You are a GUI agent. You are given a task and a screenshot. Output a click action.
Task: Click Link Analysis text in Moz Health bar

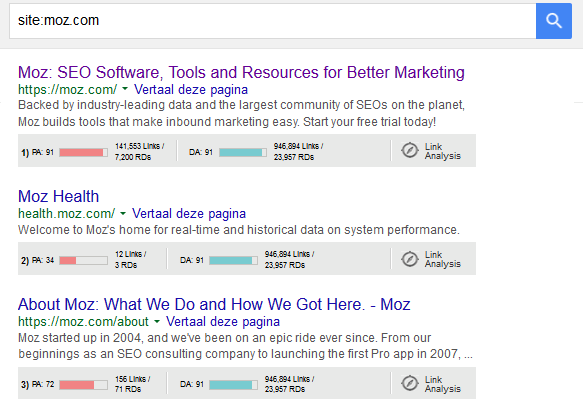442,259
